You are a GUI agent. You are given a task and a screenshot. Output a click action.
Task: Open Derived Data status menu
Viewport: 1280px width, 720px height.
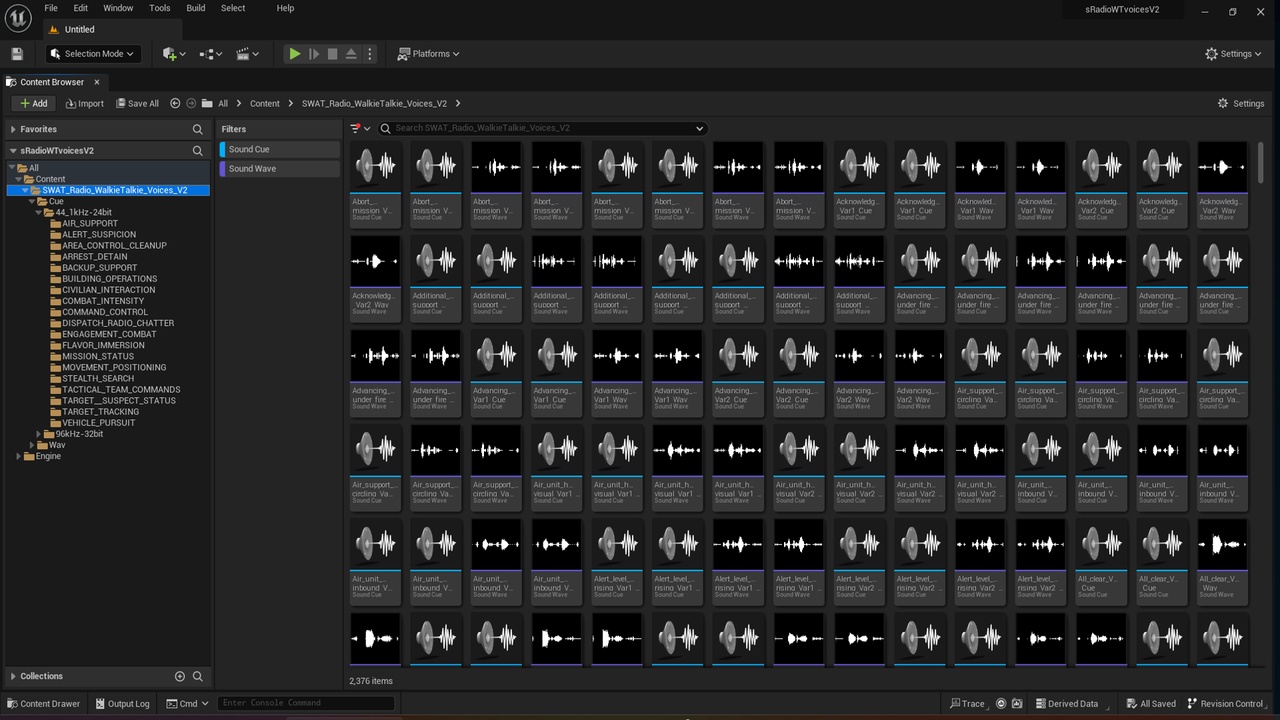(x=1071, y=703)
